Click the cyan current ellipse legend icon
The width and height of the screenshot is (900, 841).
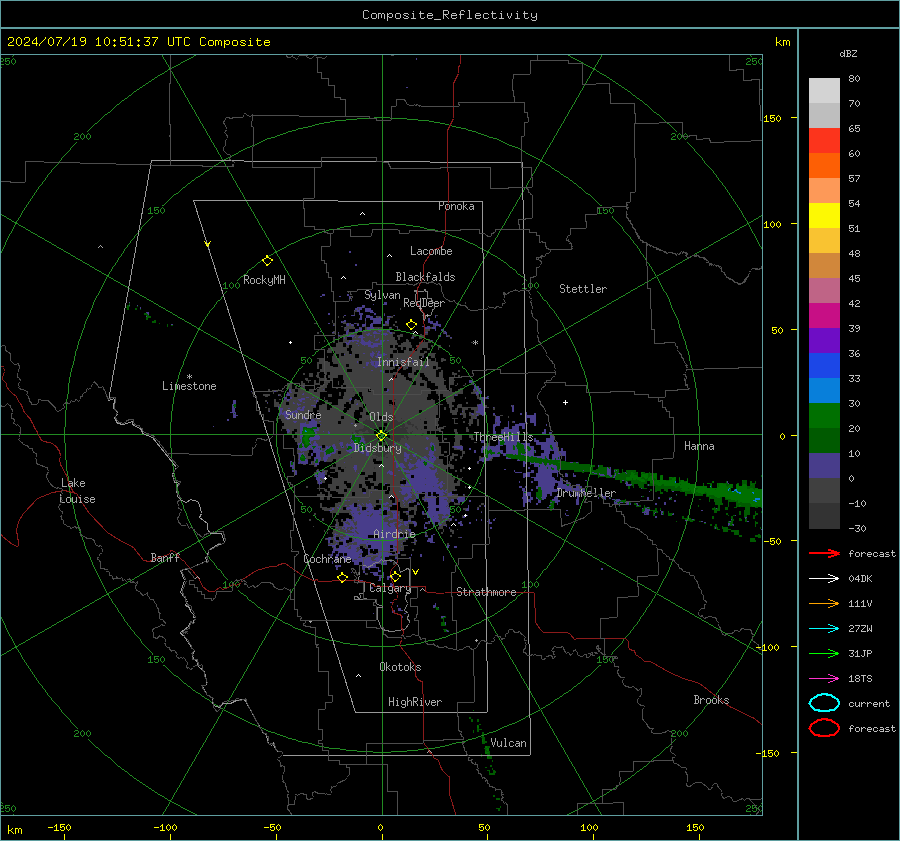824,703
